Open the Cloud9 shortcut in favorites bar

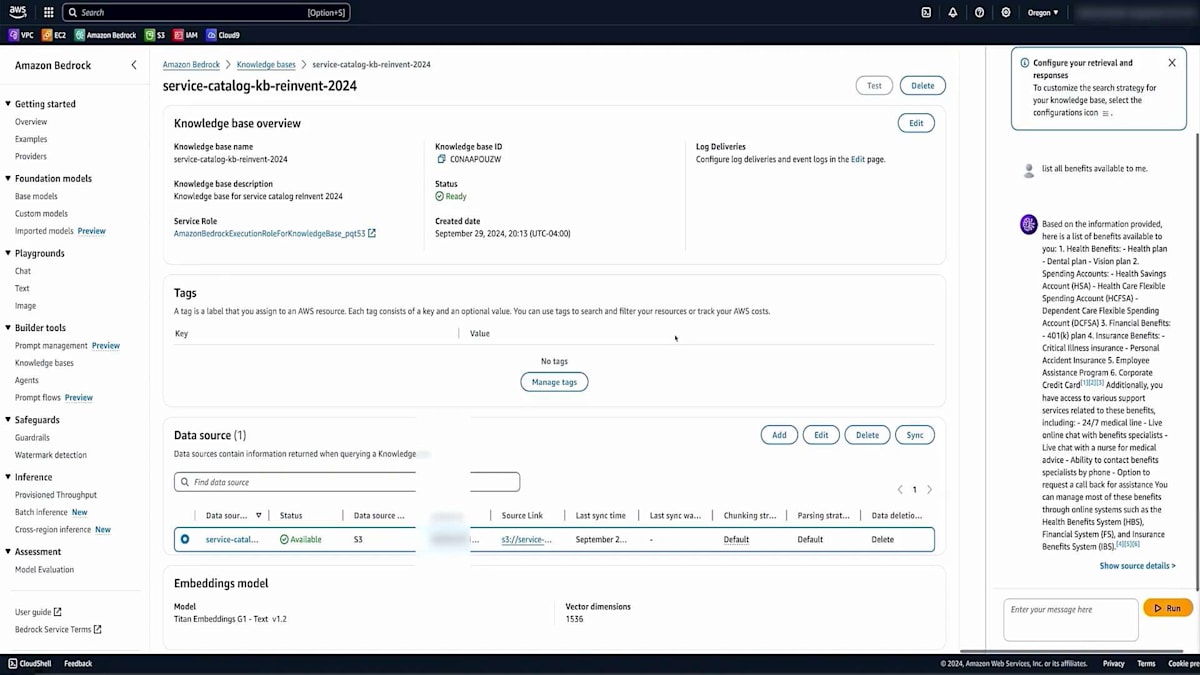224,35
